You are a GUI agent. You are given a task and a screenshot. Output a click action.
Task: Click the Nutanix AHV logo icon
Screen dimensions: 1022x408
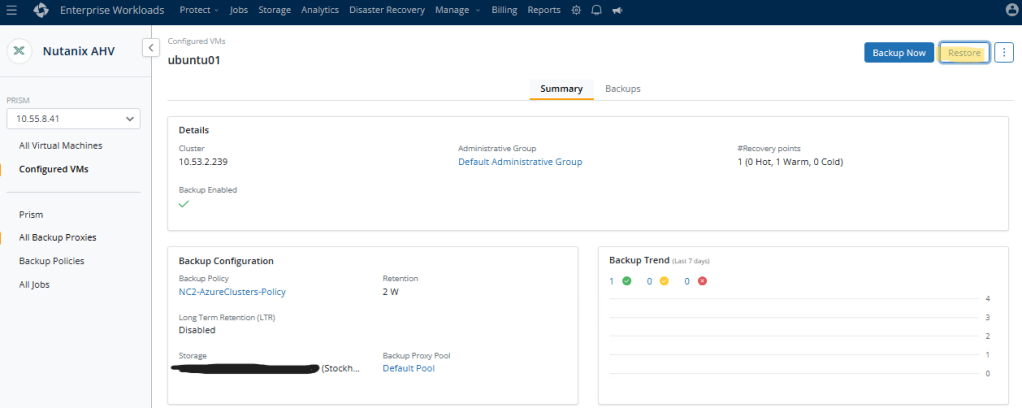pos(20,52)
